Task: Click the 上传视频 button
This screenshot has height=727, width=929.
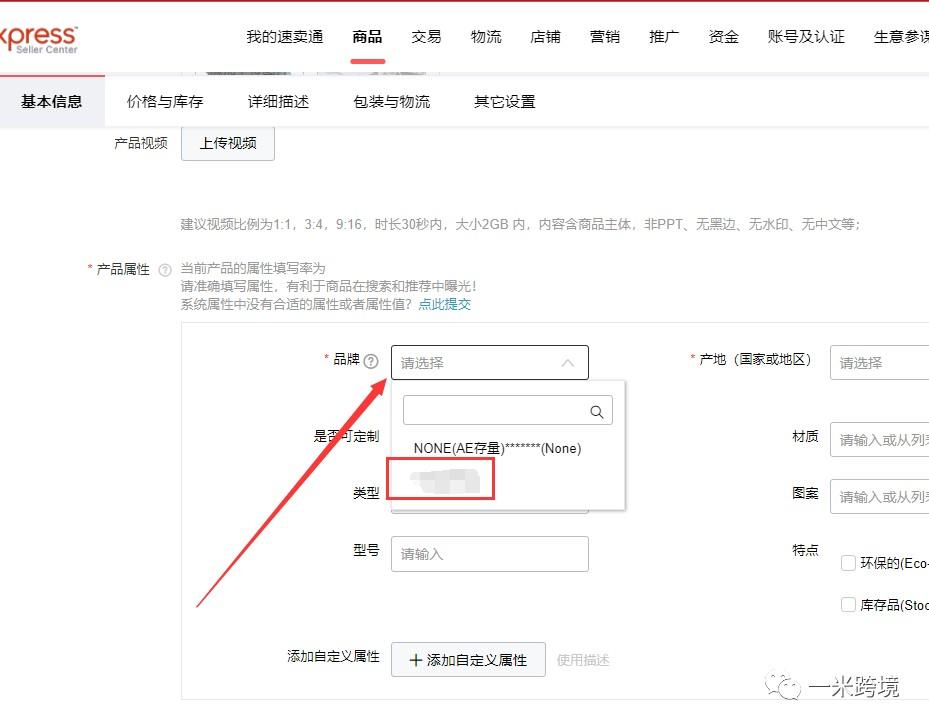Action: pyautogui.click(x=228, y=143)
